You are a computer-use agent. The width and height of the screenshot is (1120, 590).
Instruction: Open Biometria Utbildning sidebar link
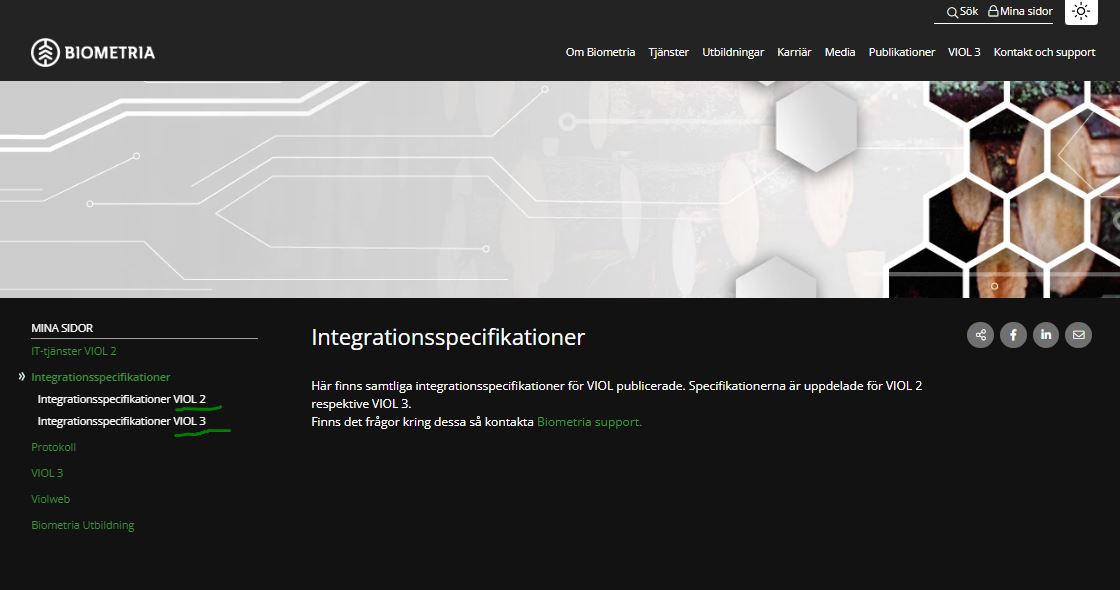coord(83,525)
